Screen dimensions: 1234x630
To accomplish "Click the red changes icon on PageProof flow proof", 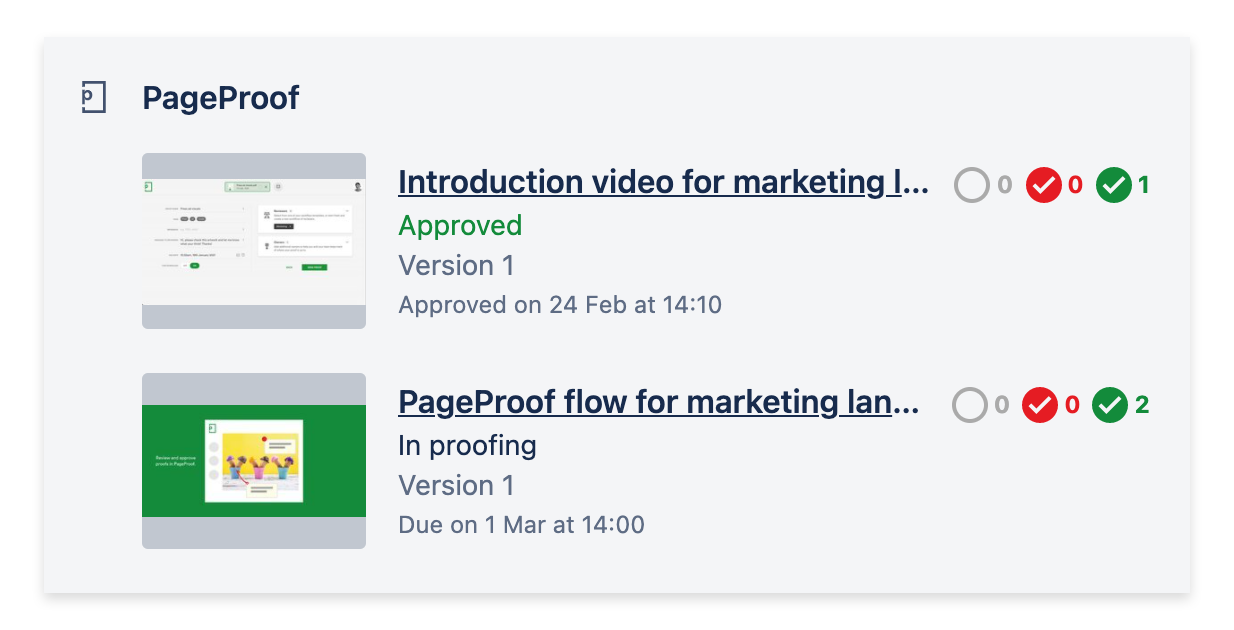I will (x=1040, y=405).
